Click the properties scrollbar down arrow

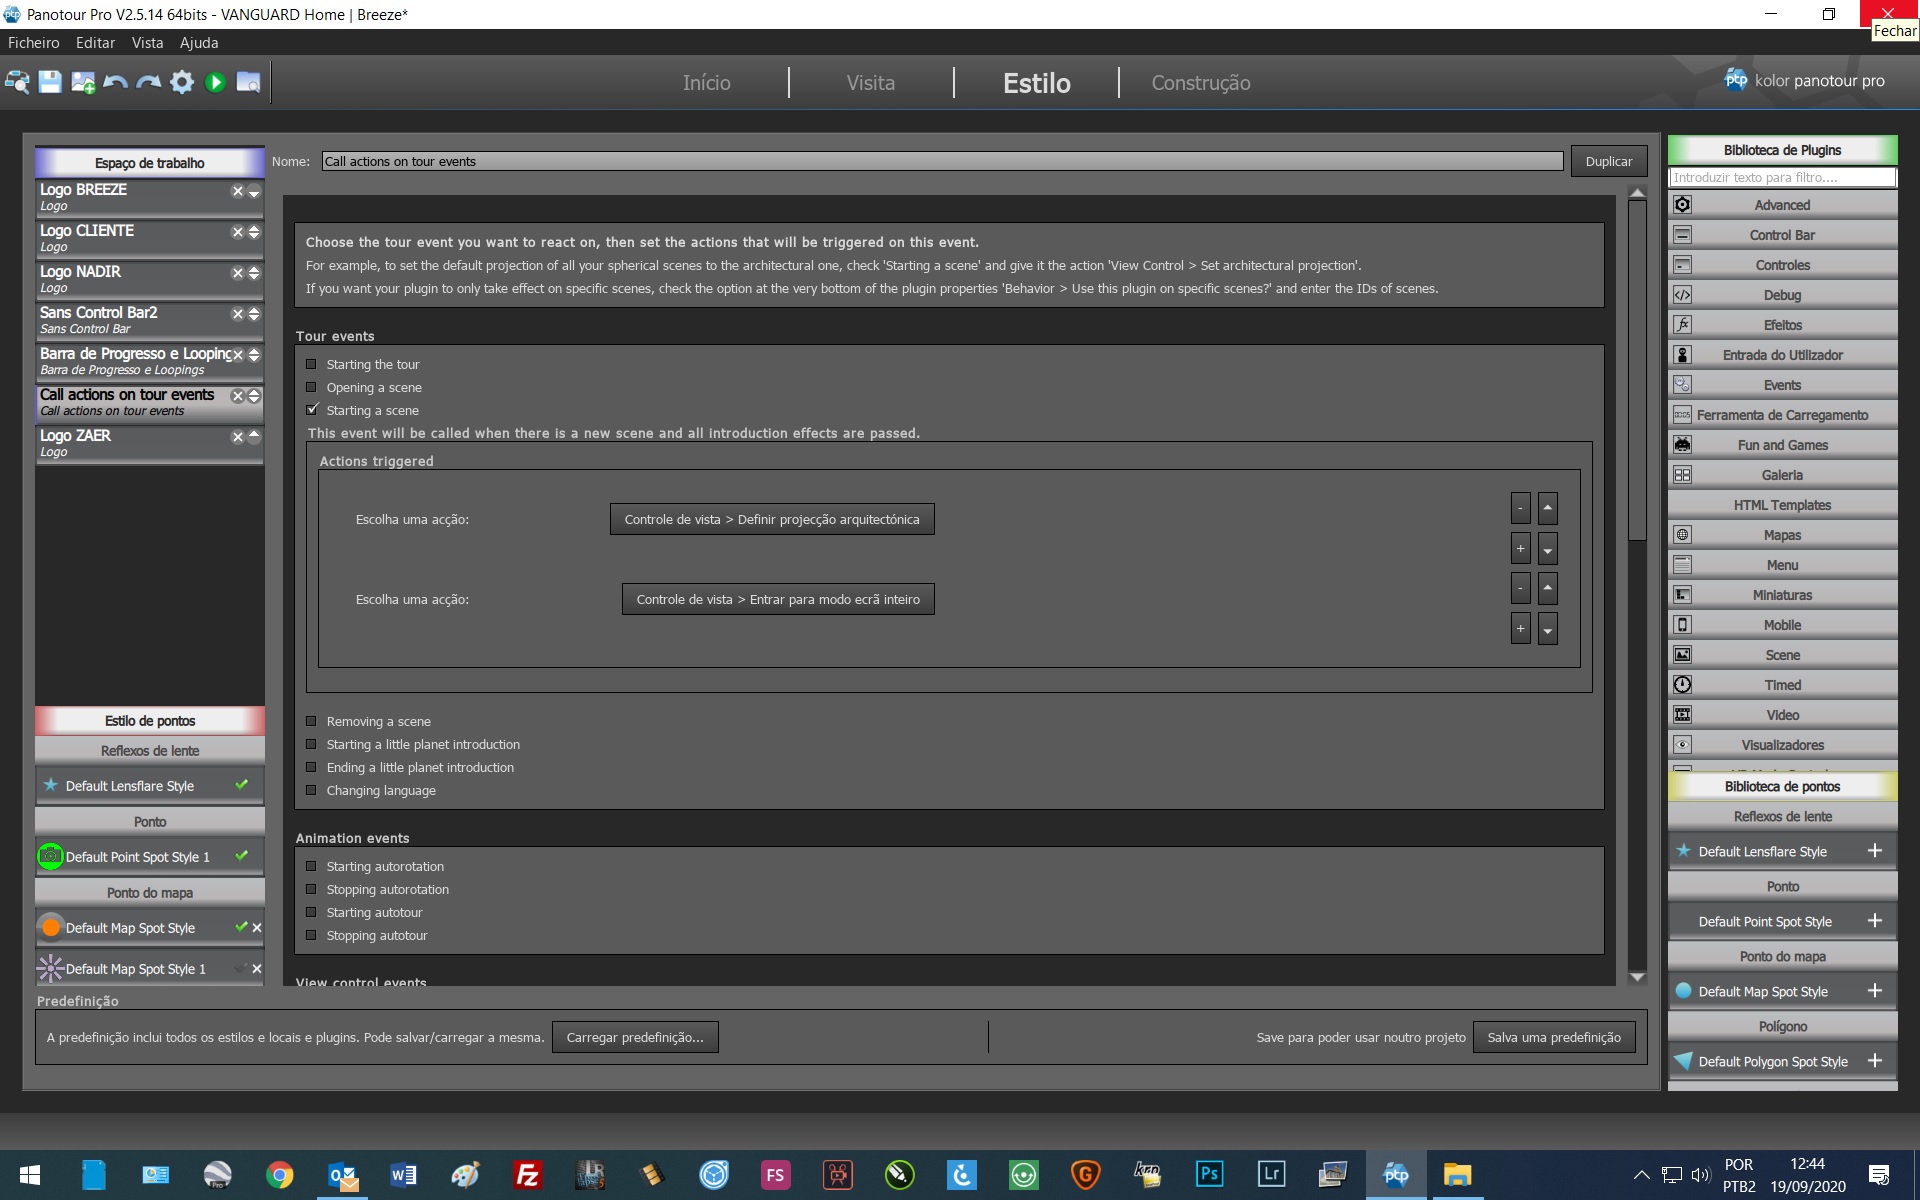(1637, 977)
